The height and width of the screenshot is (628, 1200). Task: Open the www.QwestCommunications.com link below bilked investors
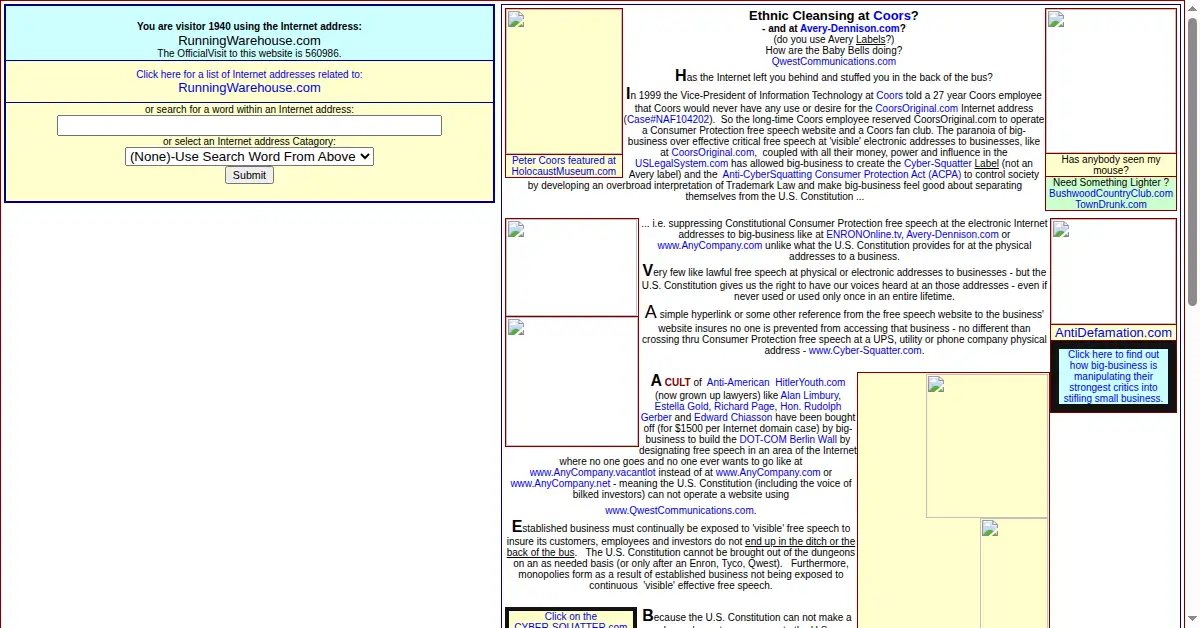(679, 510)
